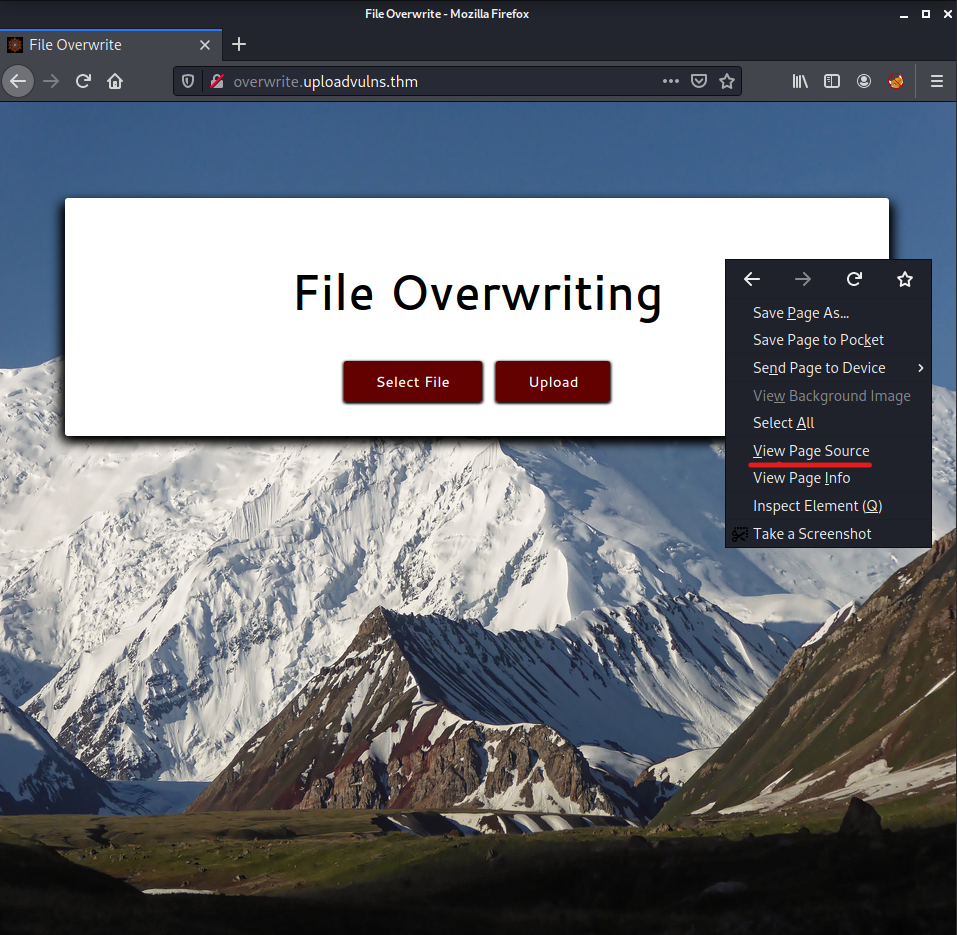
Task: Click the Forward arrow in the context menu
Action: click(803, 280)
